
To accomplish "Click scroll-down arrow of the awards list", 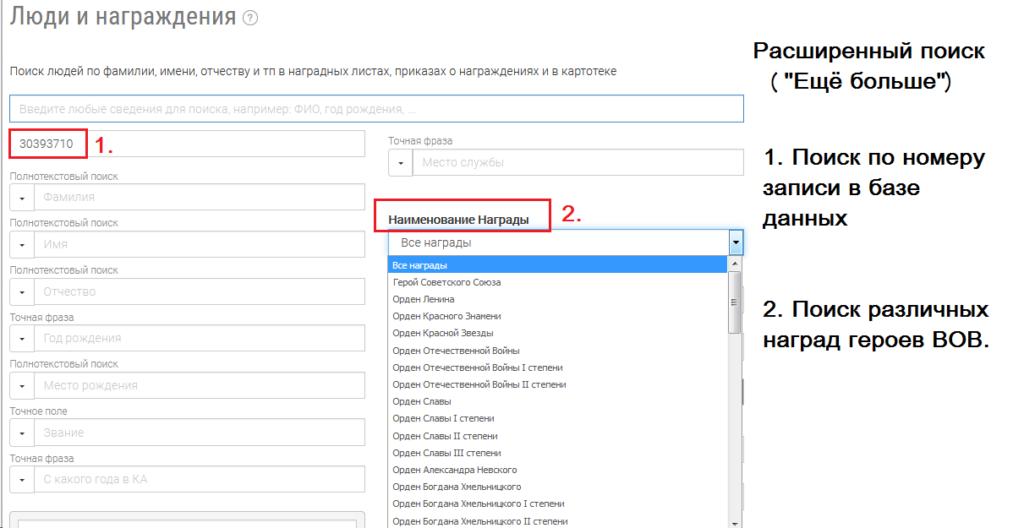I will [736, 522].
